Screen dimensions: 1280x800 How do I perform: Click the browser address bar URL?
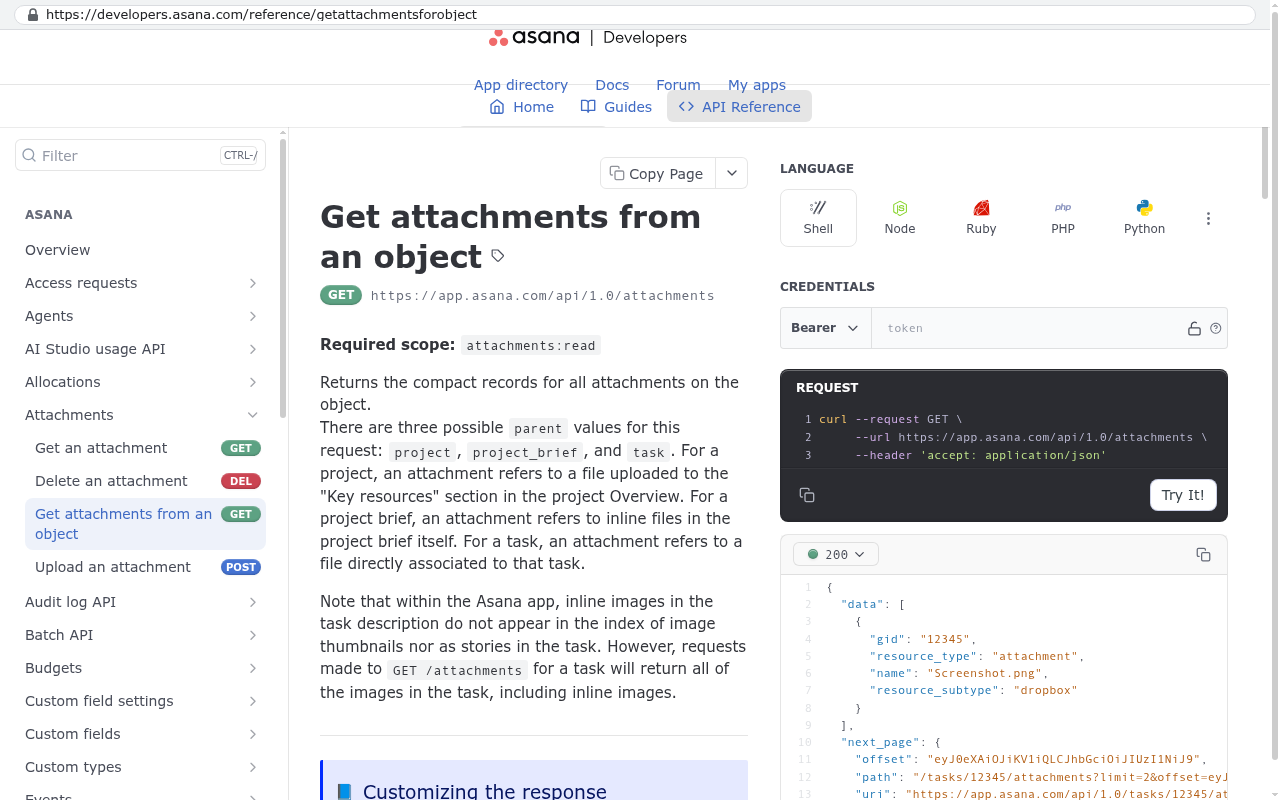[261, 15]
